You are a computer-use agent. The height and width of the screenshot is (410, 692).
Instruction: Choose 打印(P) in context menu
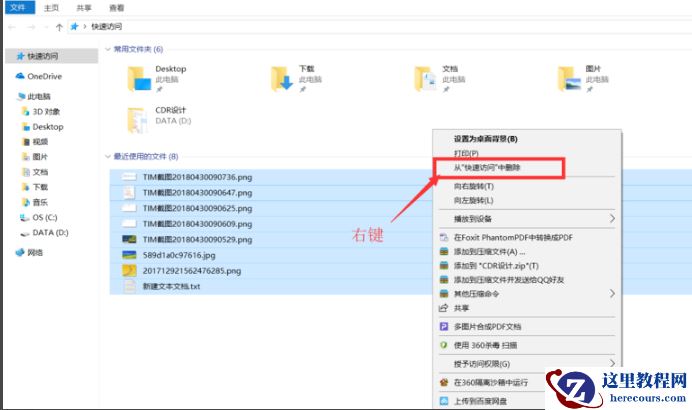466,153
